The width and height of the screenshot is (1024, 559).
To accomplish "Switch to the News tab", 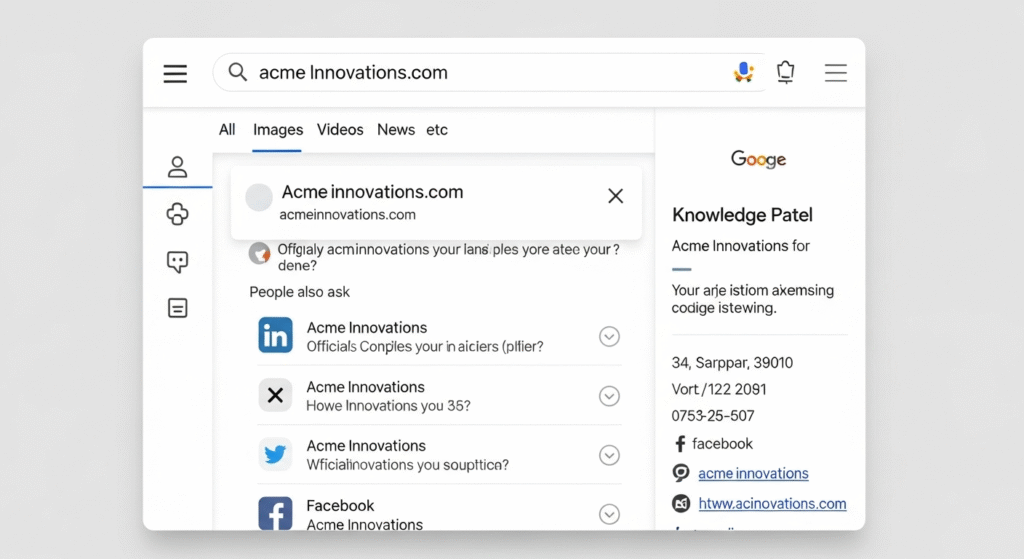I will pyautogui.click(x=395, y=130).
